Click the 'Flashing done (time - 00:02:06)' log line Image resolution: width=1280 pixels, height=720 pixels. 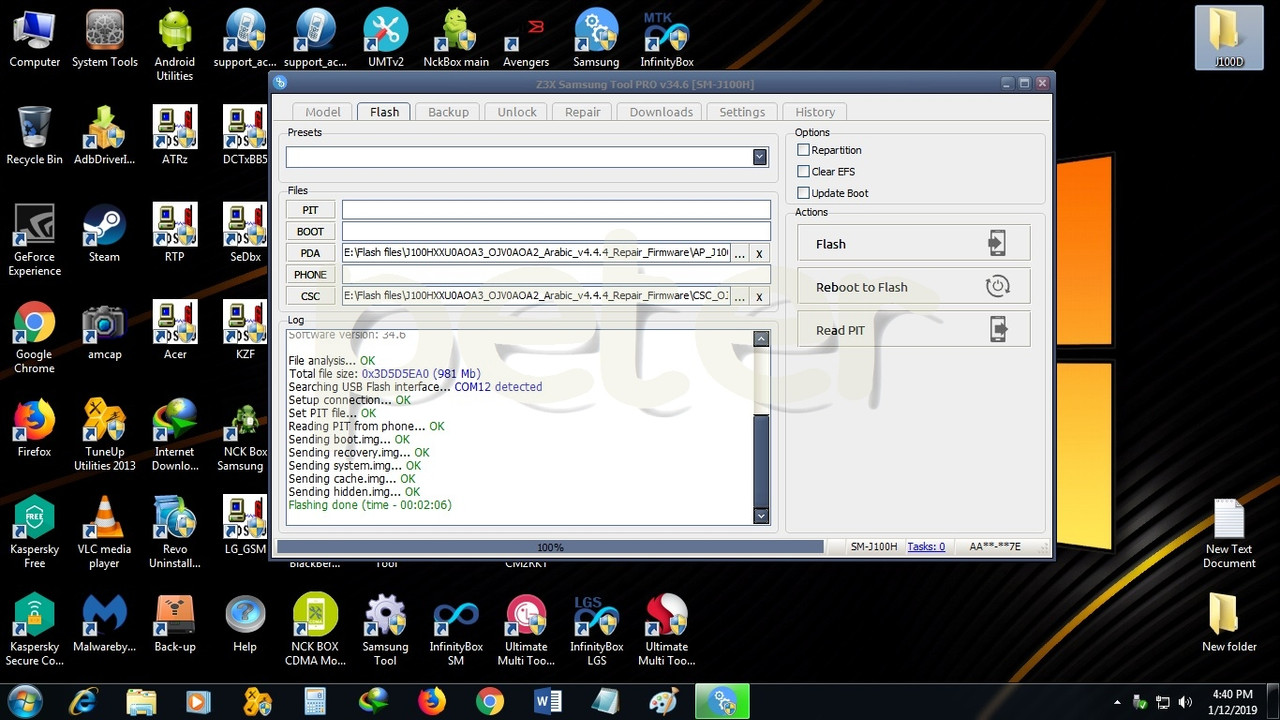[x=370, y=505]
